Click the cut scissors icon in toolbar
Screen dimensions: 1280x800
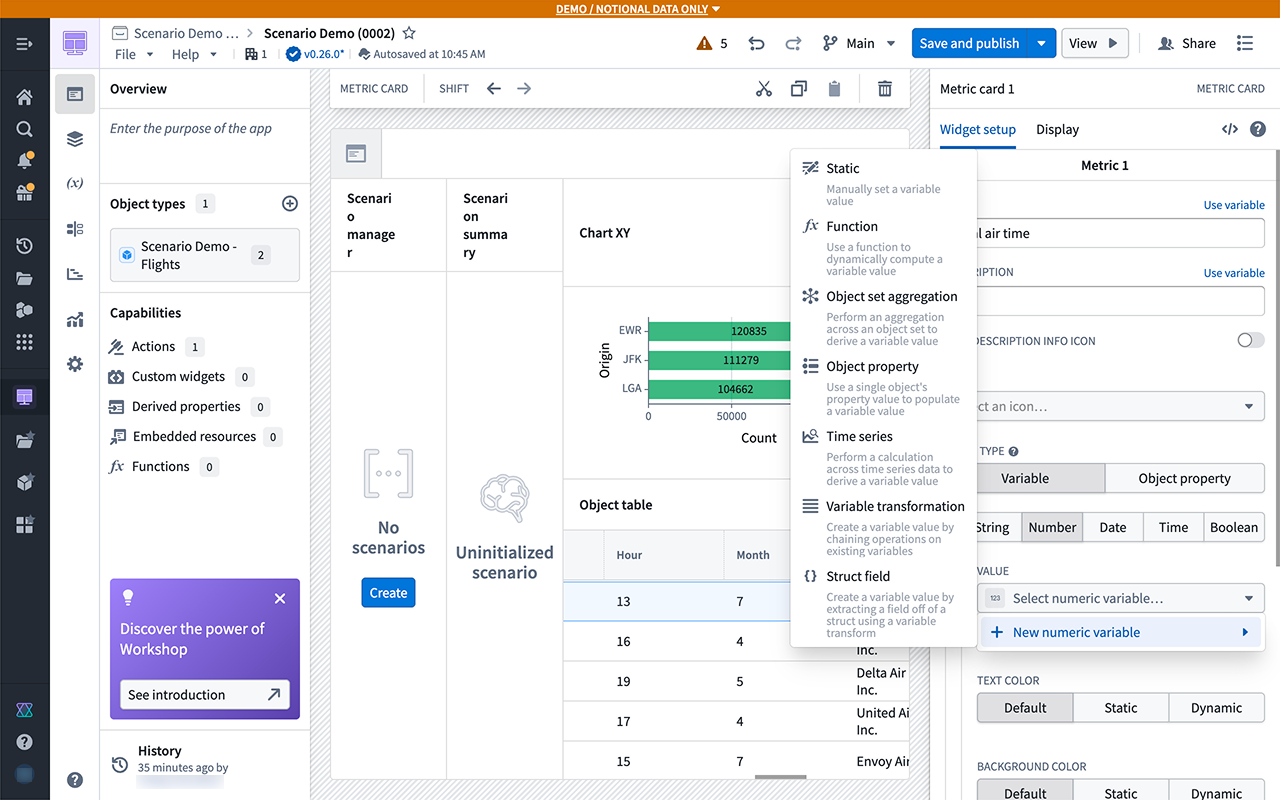click(x=764, y=89)
